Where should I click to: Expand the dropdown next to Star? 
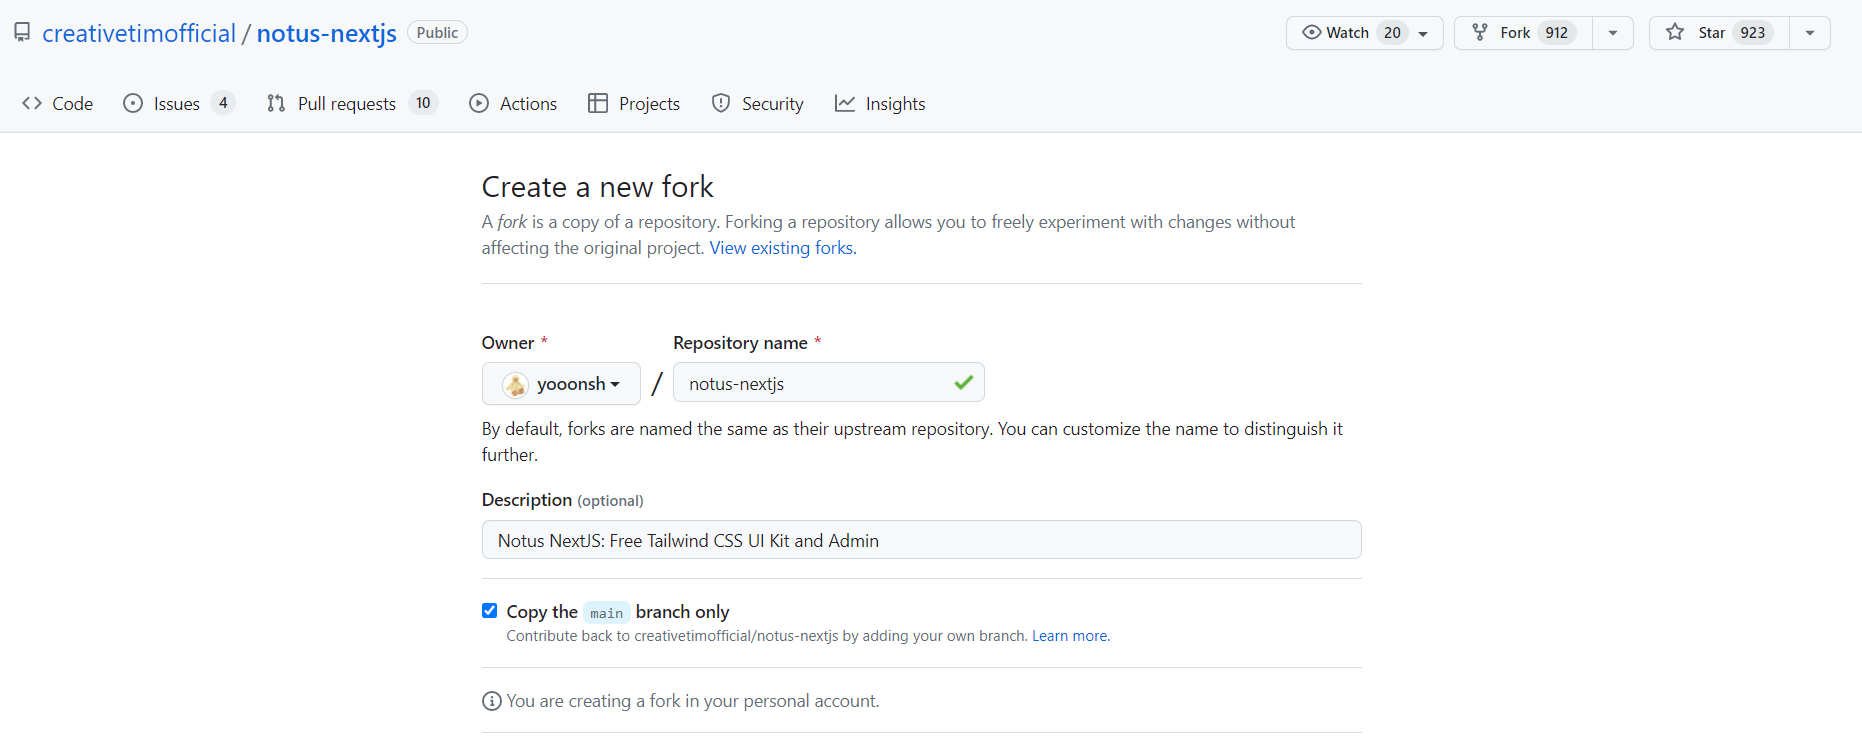[x=1810, y=33]
